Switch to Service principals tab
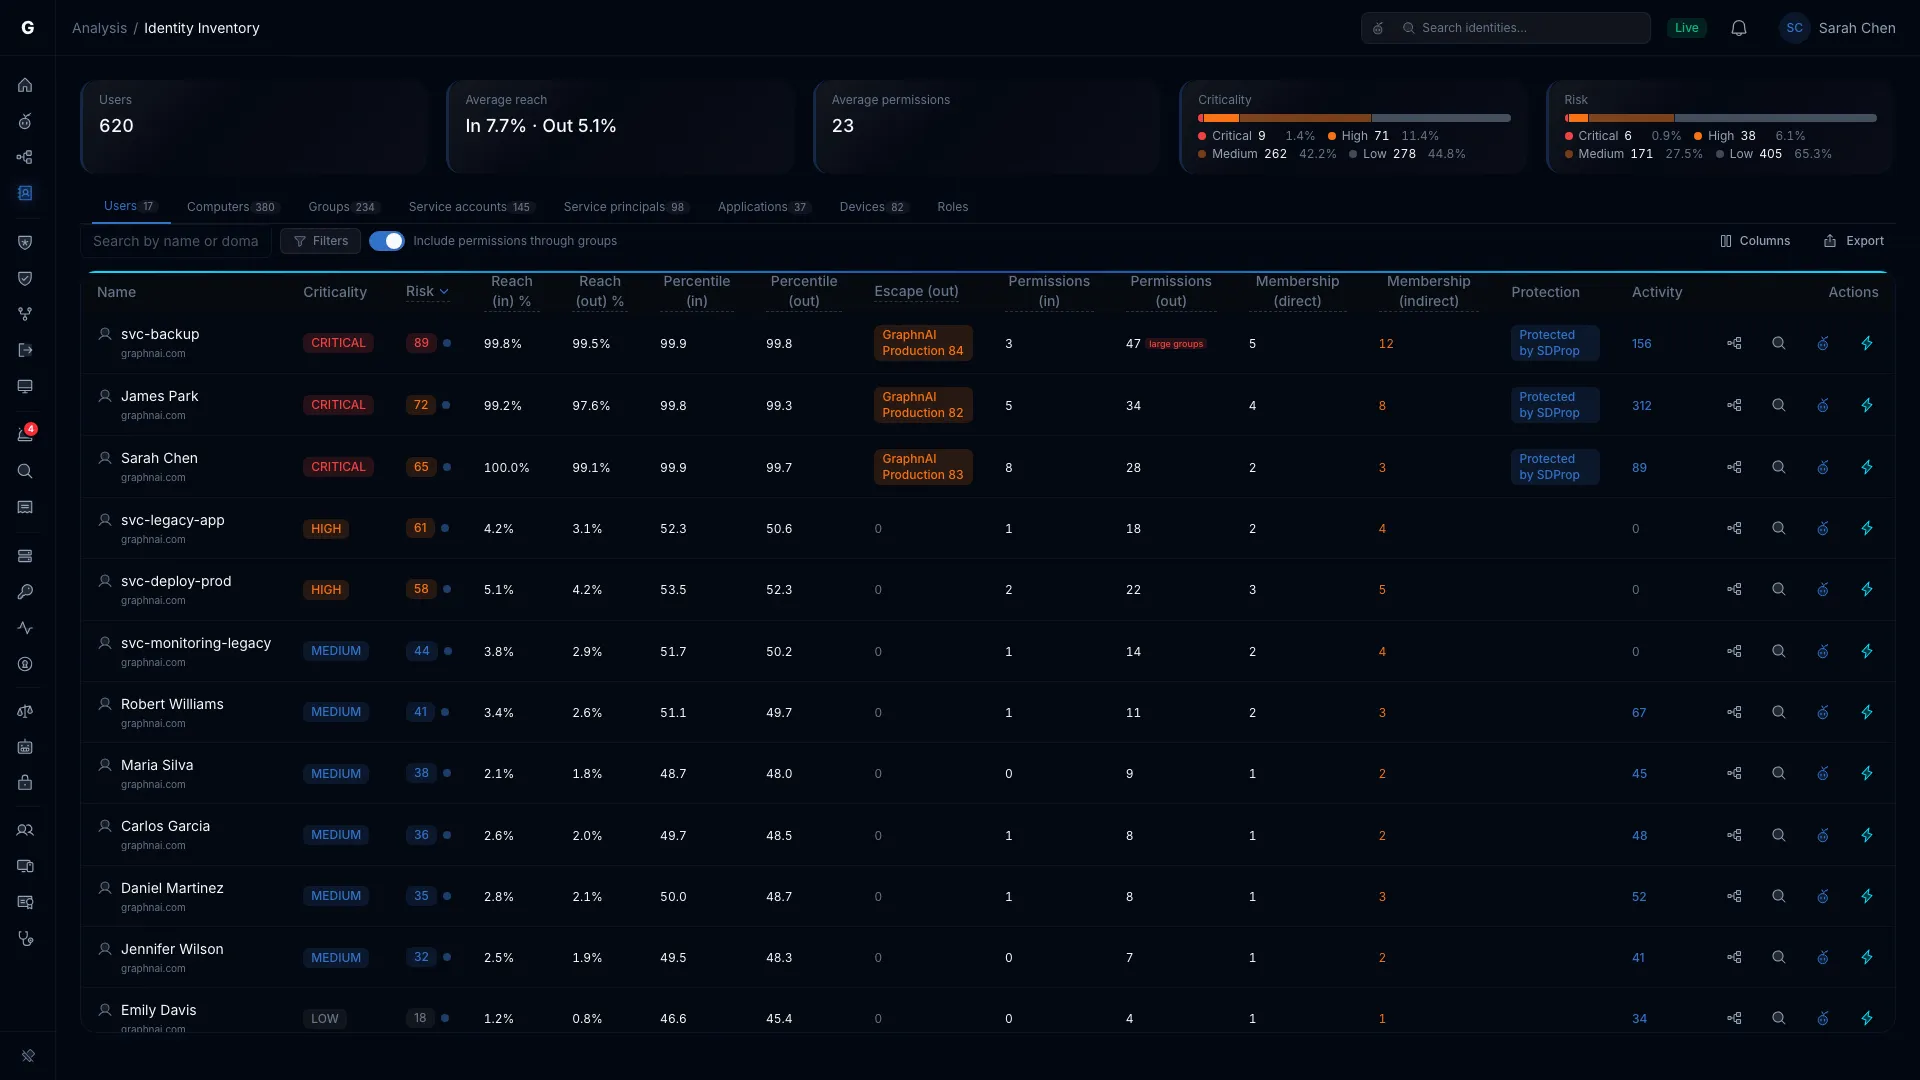The height and width of the screenshot is (1080, 1920). point(625,207)
